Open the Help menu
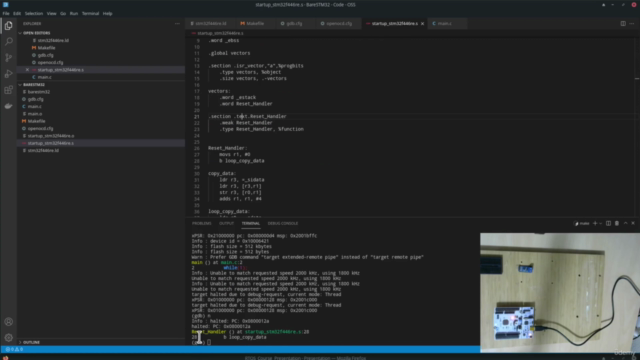640x360 pixels. (x=107, y=13)
